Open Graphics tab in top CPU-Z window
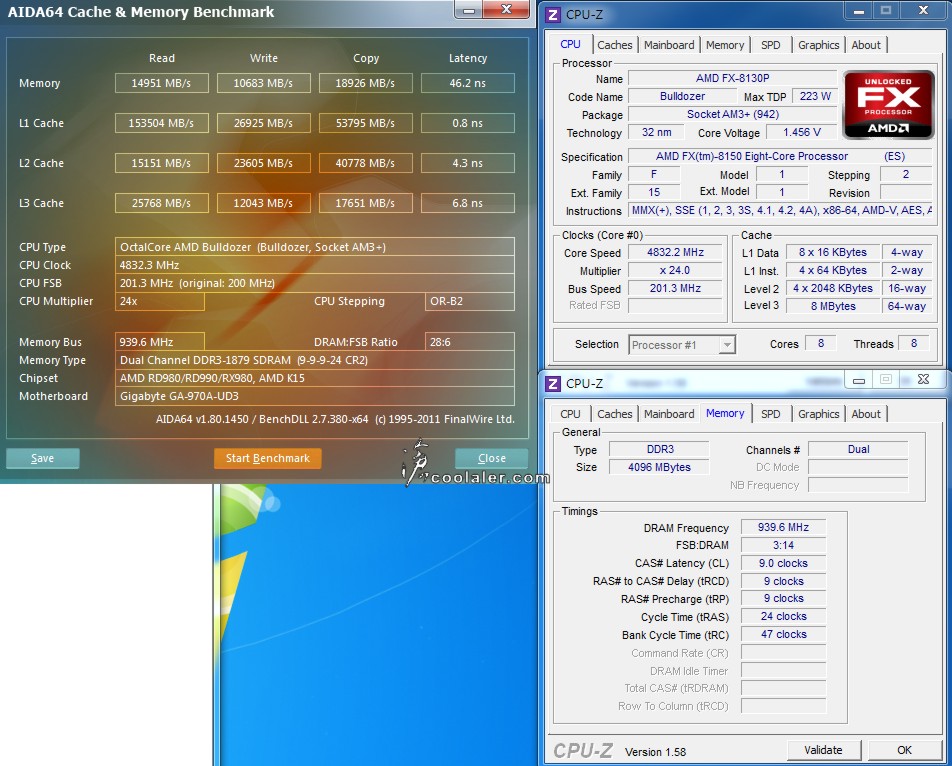Image resolution: width=952 pixels, height=766 pixels. (x=818, y=45)
